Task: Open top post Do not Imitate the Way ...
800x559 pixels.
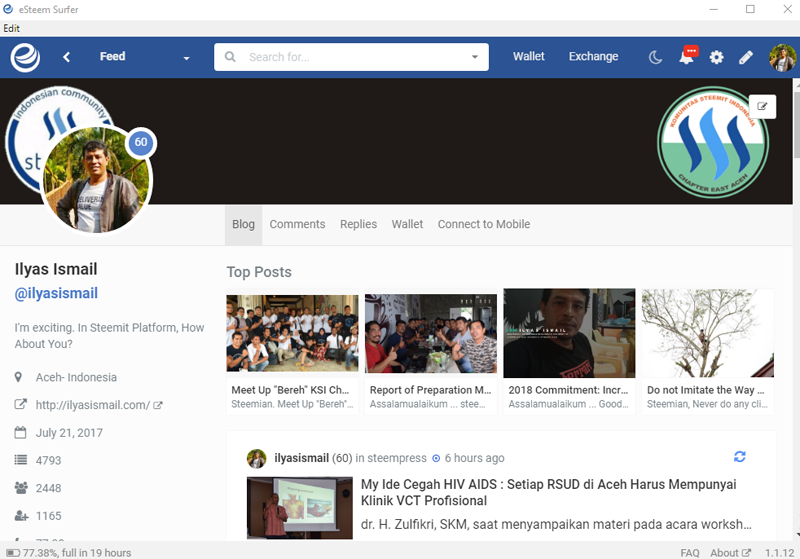Action: (x=708, y=351)
